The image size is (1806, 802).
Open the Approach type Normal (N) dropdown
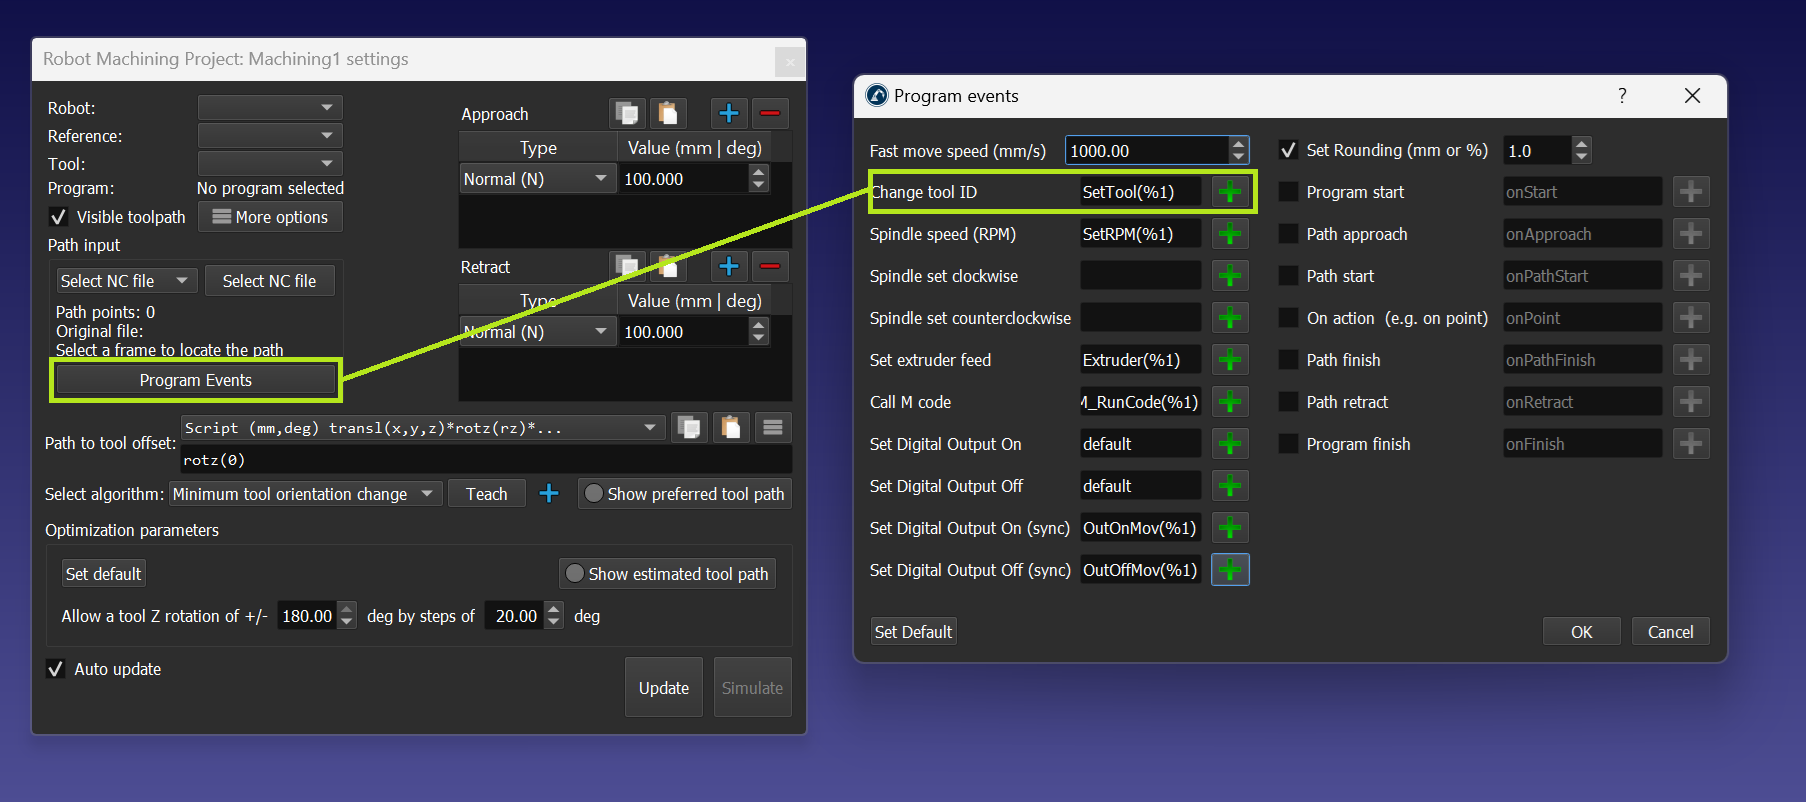tap(536, 179)
